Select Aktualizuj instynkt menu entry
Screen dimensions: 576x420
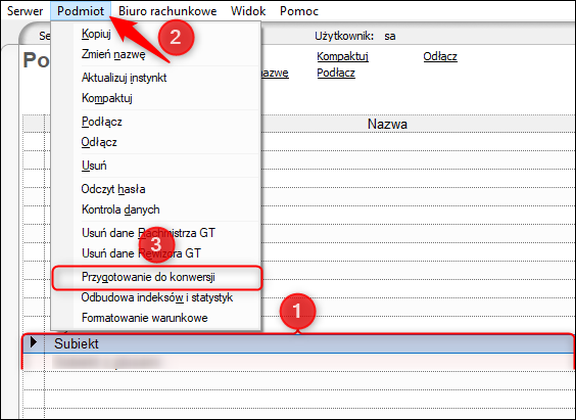(156, 78)
